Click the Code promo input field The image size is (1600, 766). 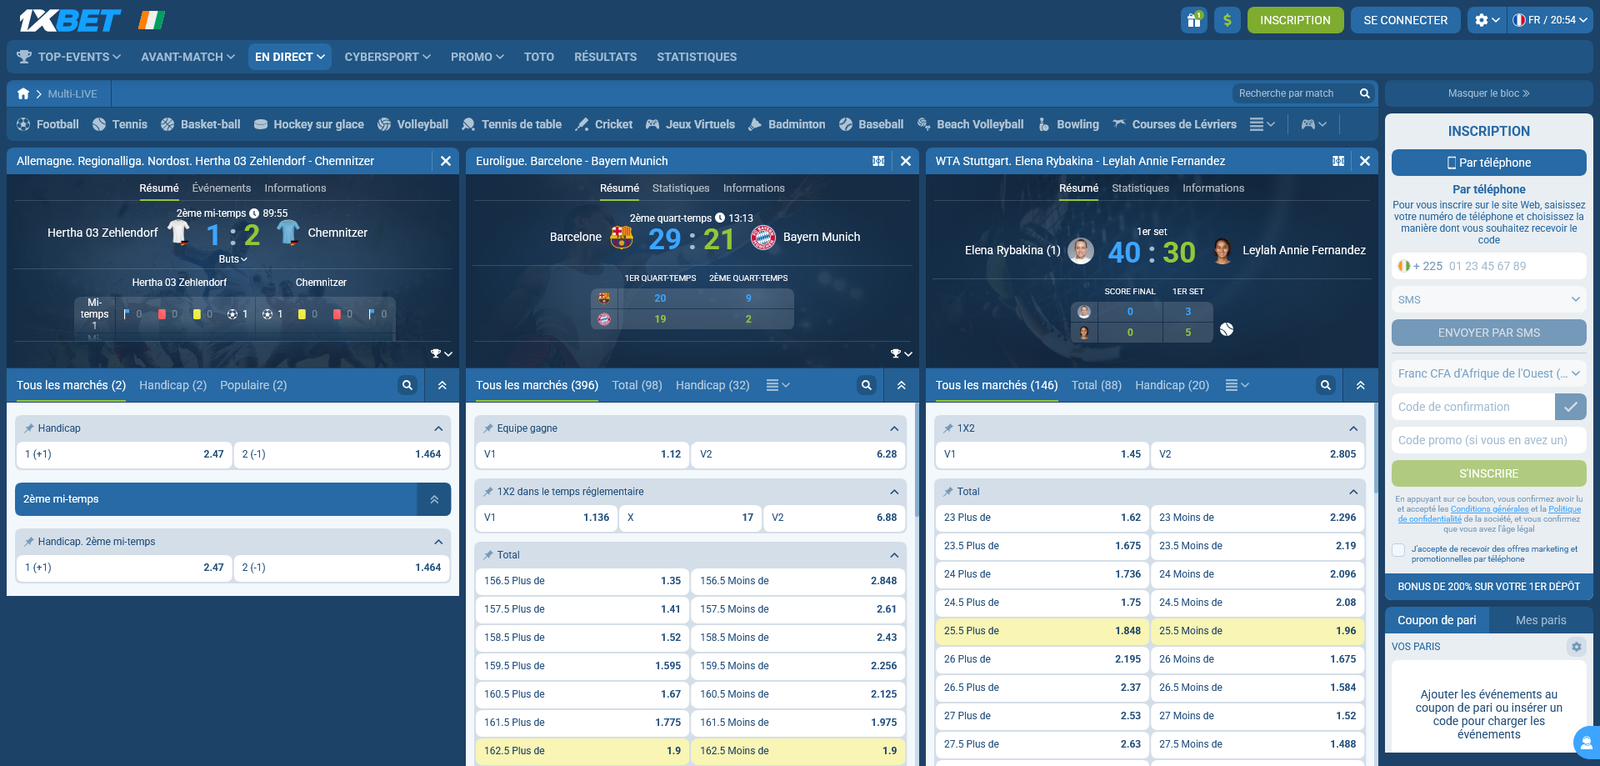[x=1489, y=440]
